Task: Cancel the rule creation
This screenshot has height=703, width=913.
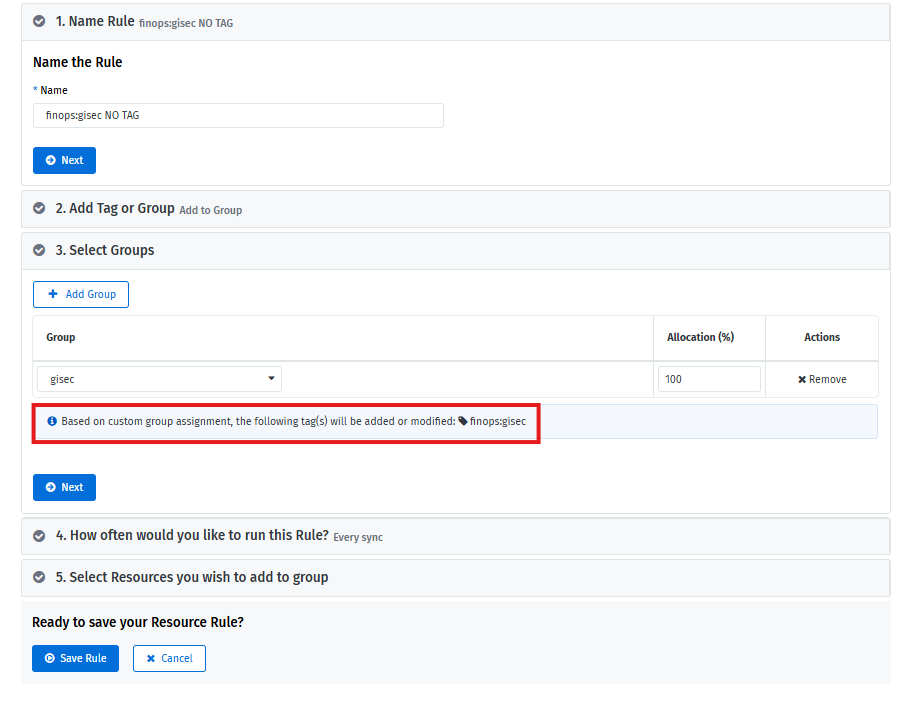Action: pos(169,658)
